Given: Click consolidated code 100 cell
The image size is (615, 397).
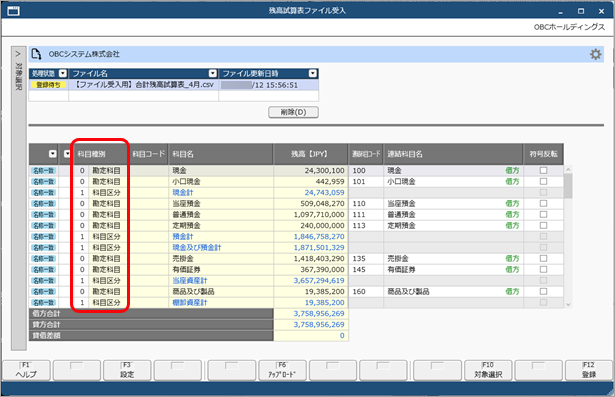Looking at the screenshot, I should tap(366, 170).
